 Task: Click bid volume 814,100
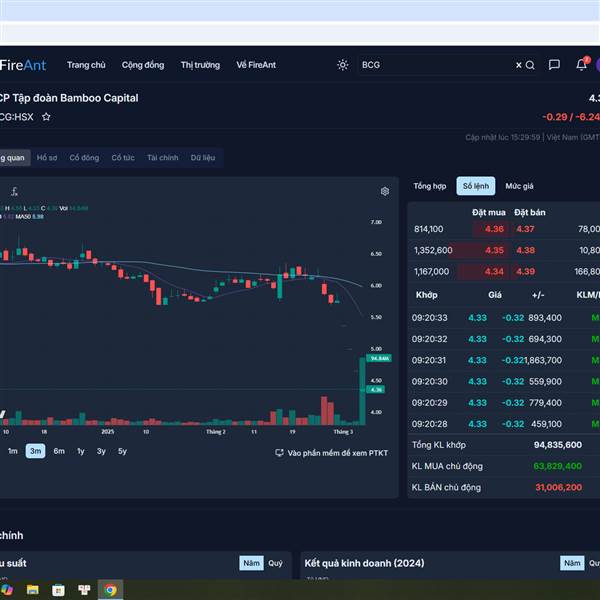(429, 229)
